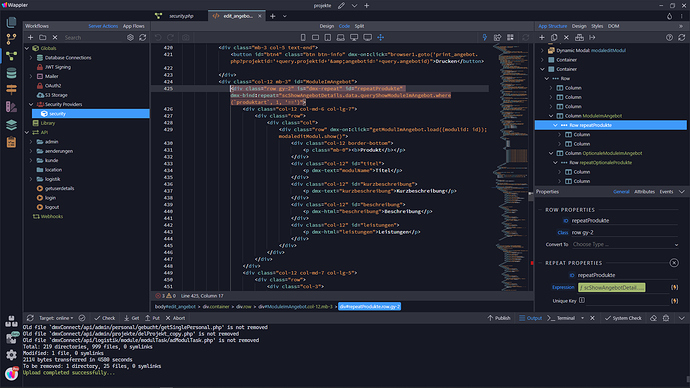Run the System Check button
Image resolution: width=690 pixels, height=388 pixels.
[x=623, y=318]
